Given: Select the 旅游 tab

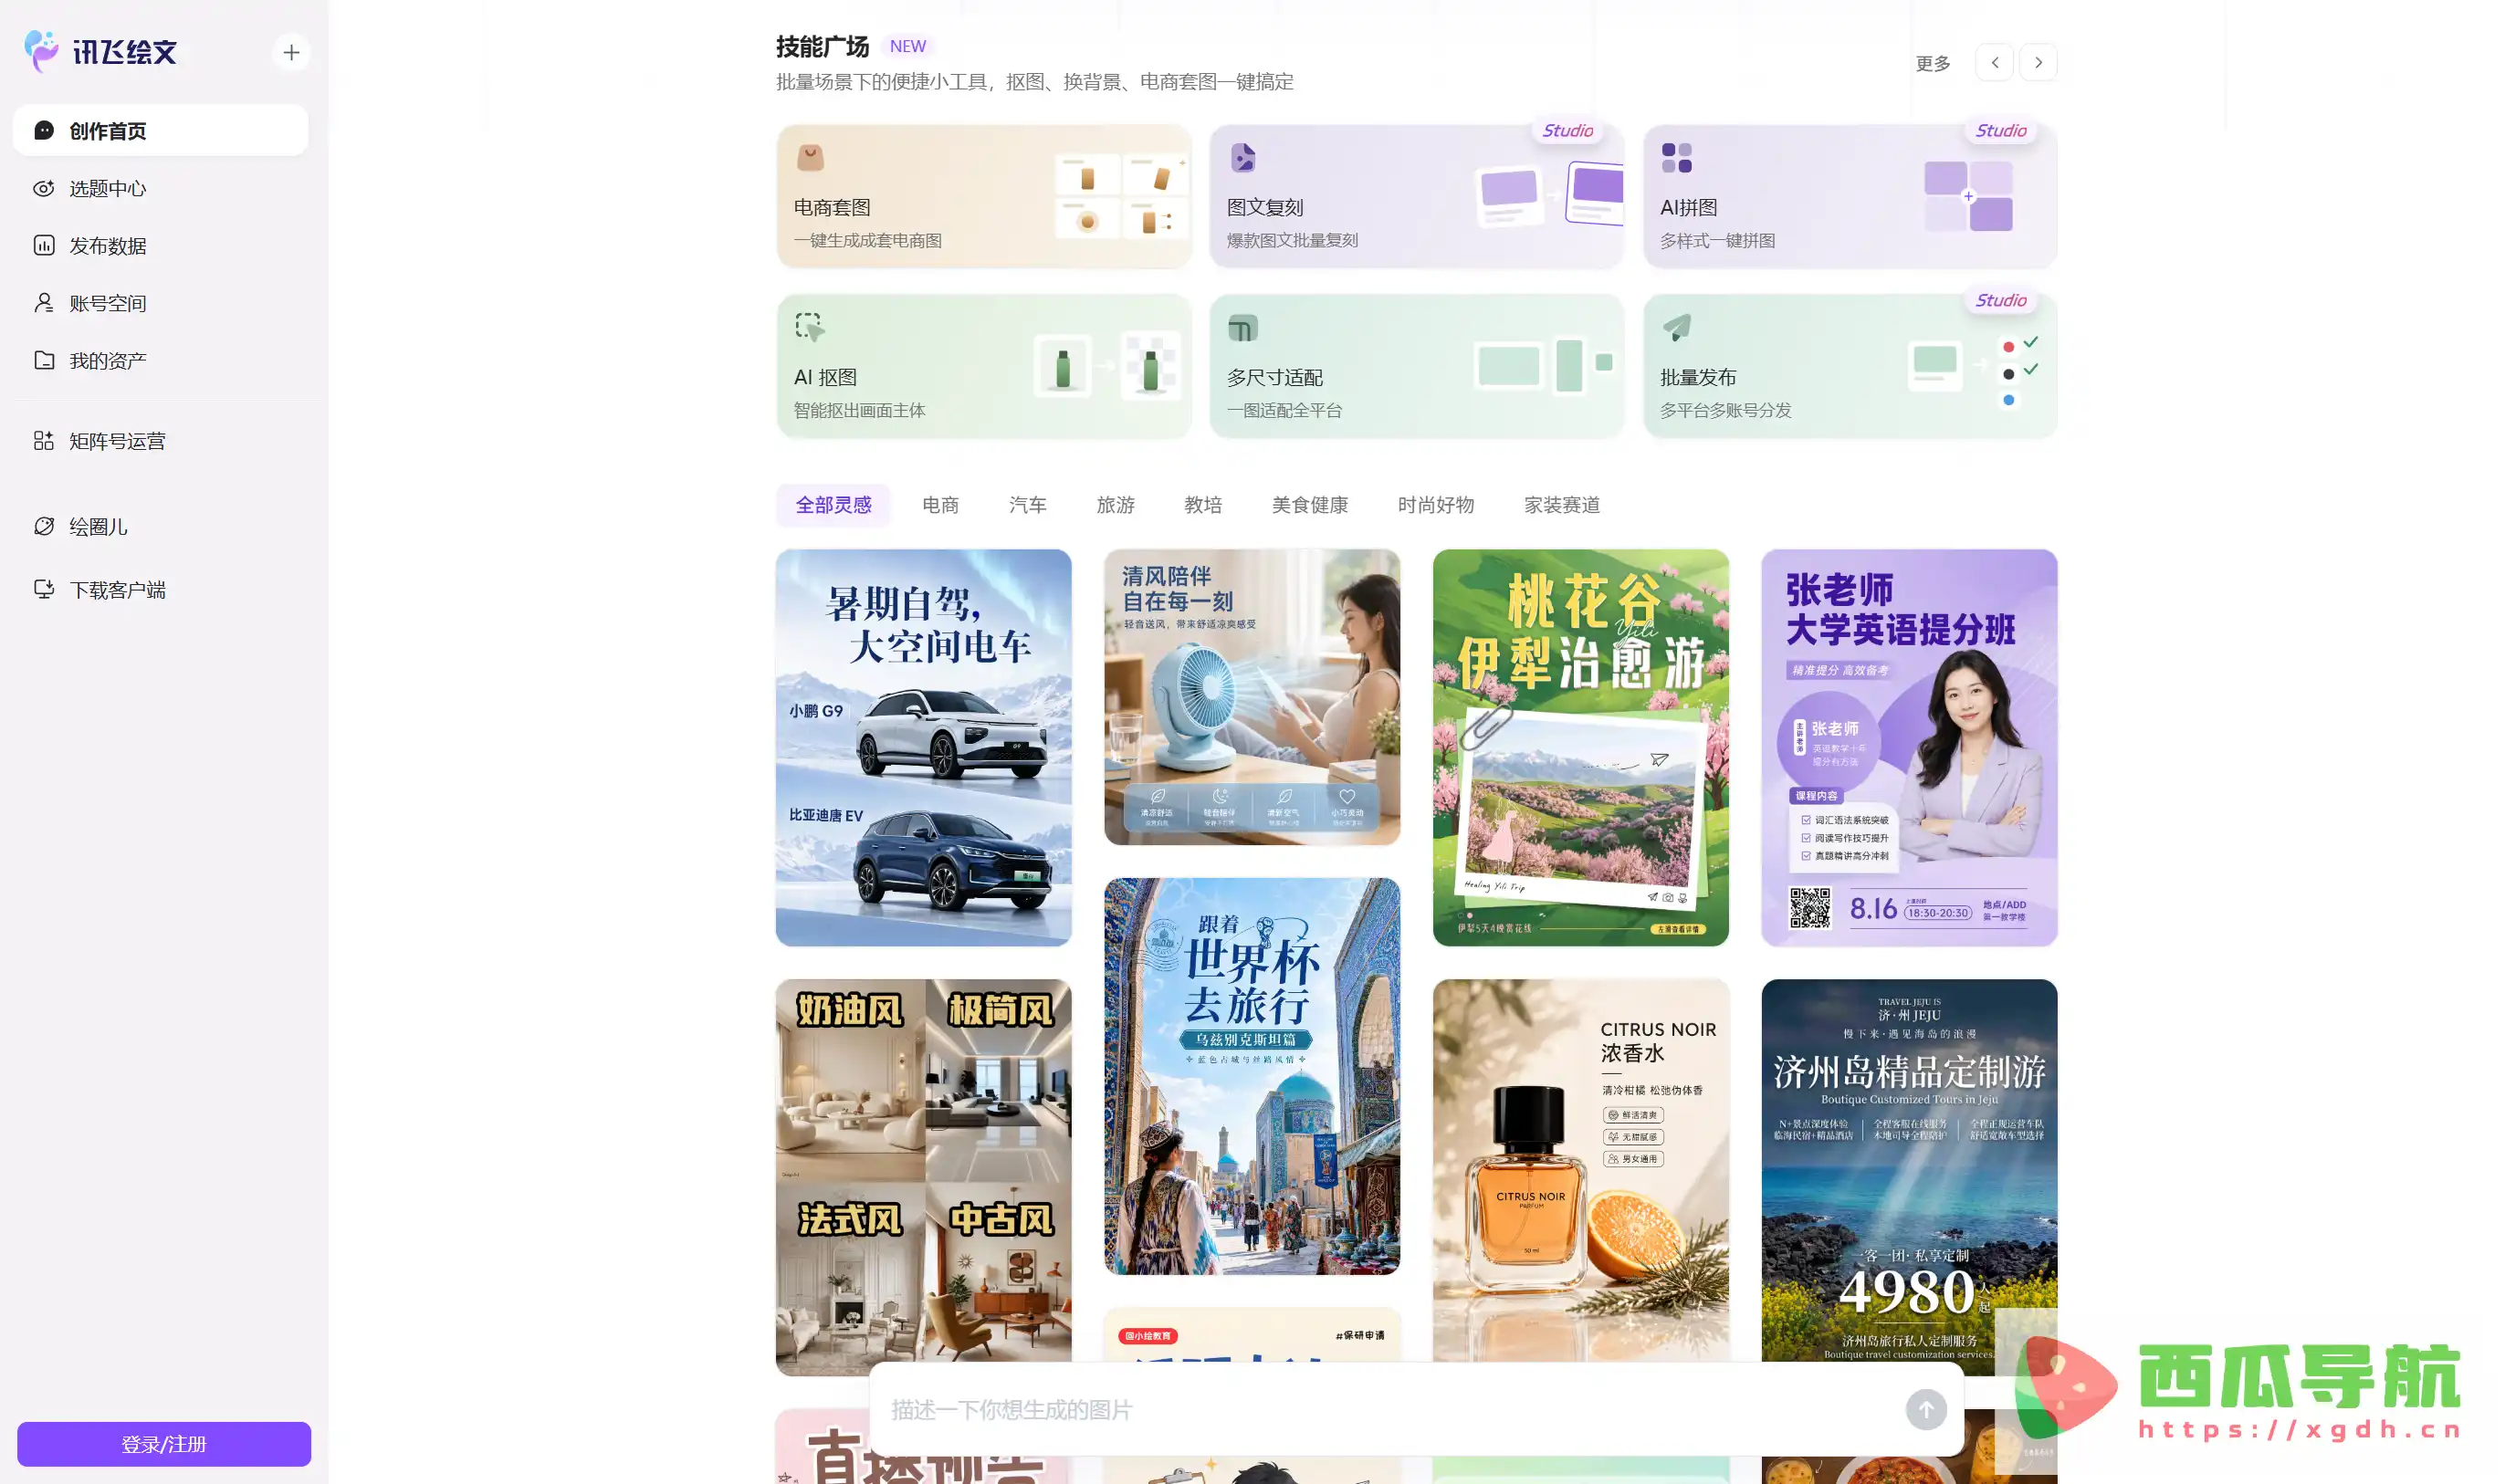Looking at the screenshot, I should tap(1115, 505).
